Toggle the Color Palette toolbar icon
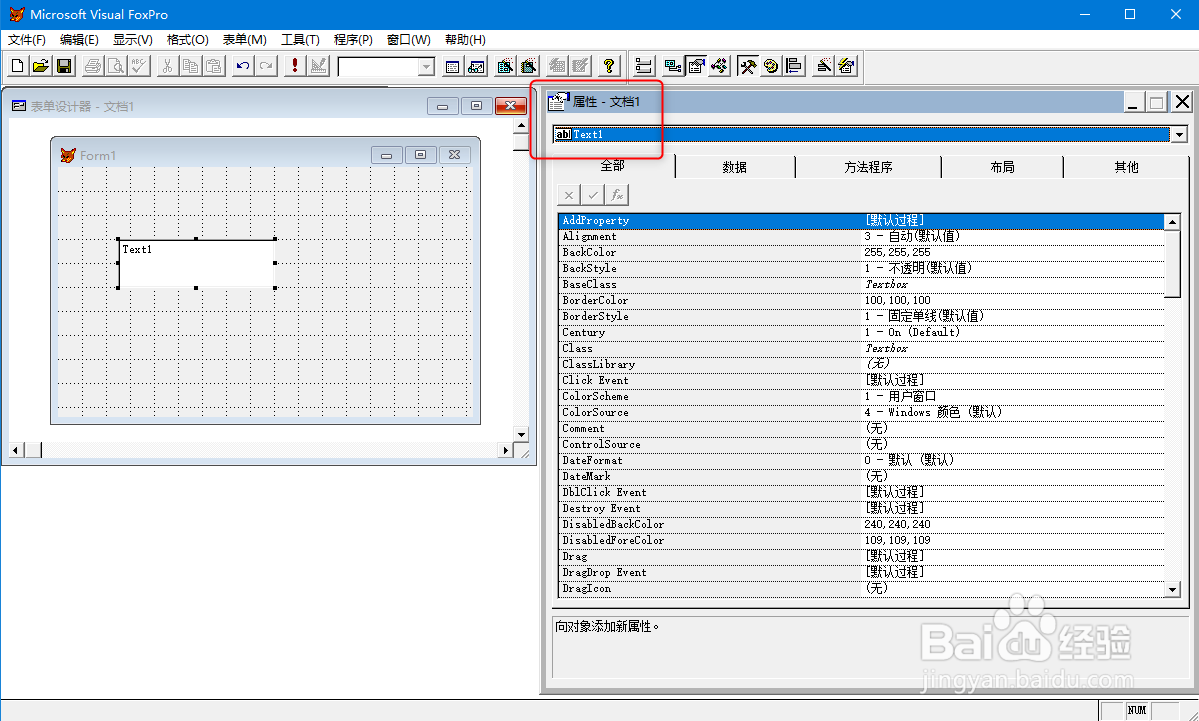This screenshot has width=1199, height=721. 771,67
